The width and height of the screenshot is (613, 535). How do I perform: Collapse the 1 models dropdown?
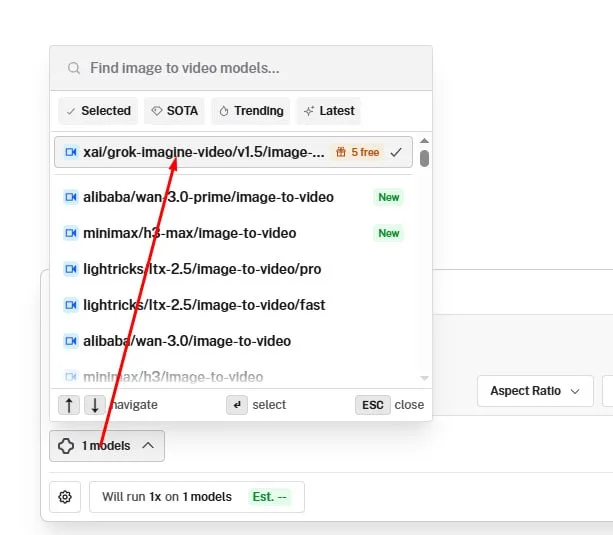pyautogui.click(x=107, y=446)
